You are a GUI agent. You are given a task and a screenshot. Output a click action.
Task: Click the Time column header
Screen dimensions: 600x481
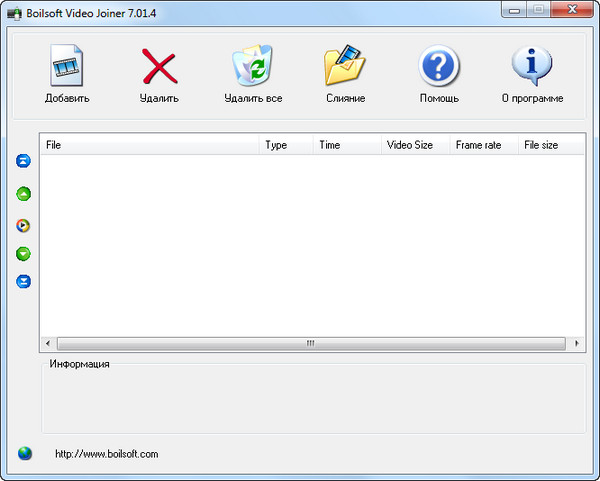pyautogui.click(x=347, y=145)
